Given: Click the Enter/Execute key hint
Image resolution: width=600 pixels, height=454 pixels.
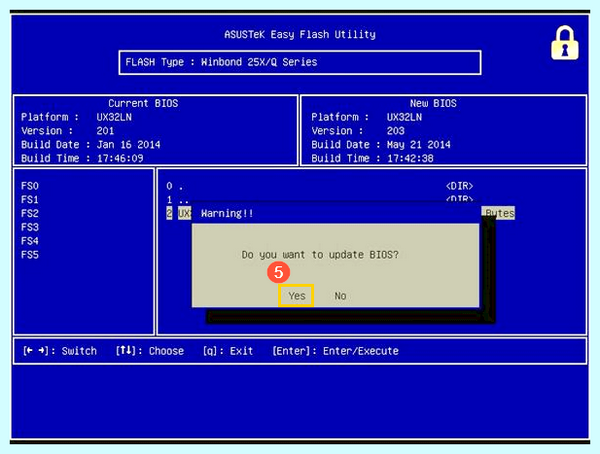Looking at the screenshot, I should pyautogui.click(x=336, y=351).
